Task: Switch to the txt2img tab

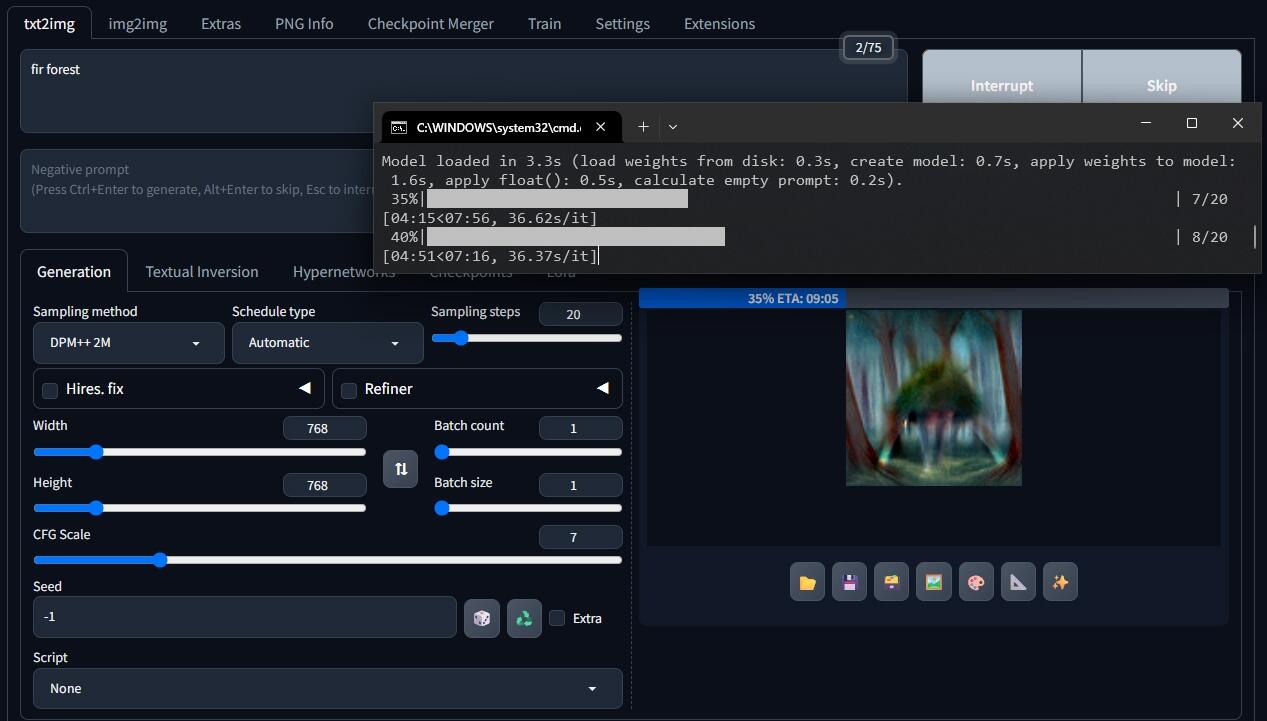Action: [x=49, y=23]
